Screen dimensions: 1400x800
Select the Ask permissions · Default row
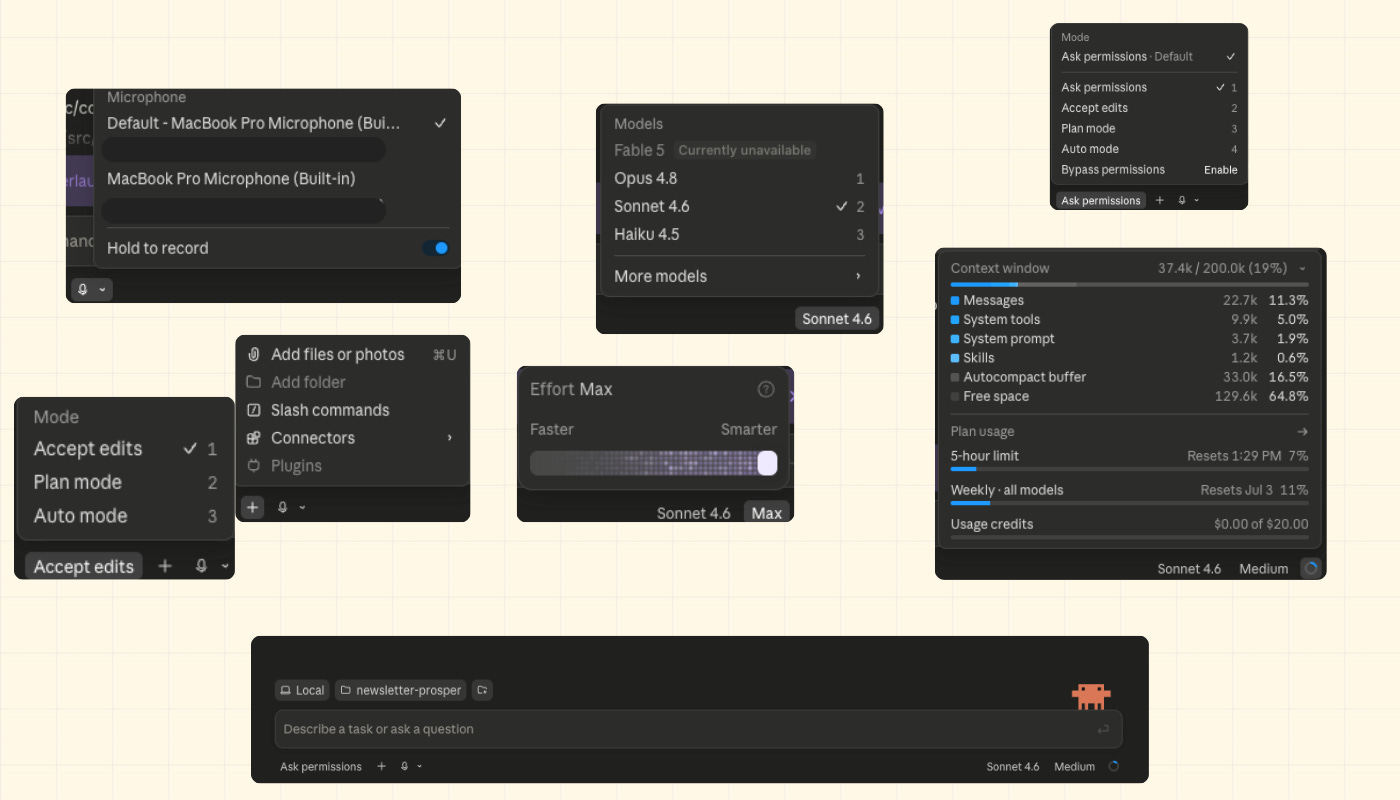1149,57
